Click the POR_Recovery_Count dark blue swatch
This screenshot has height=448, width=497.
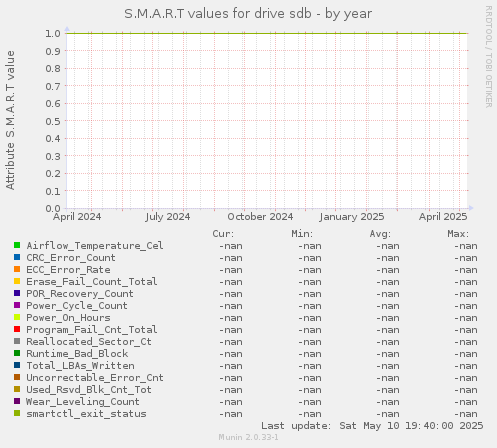point(17,293)
